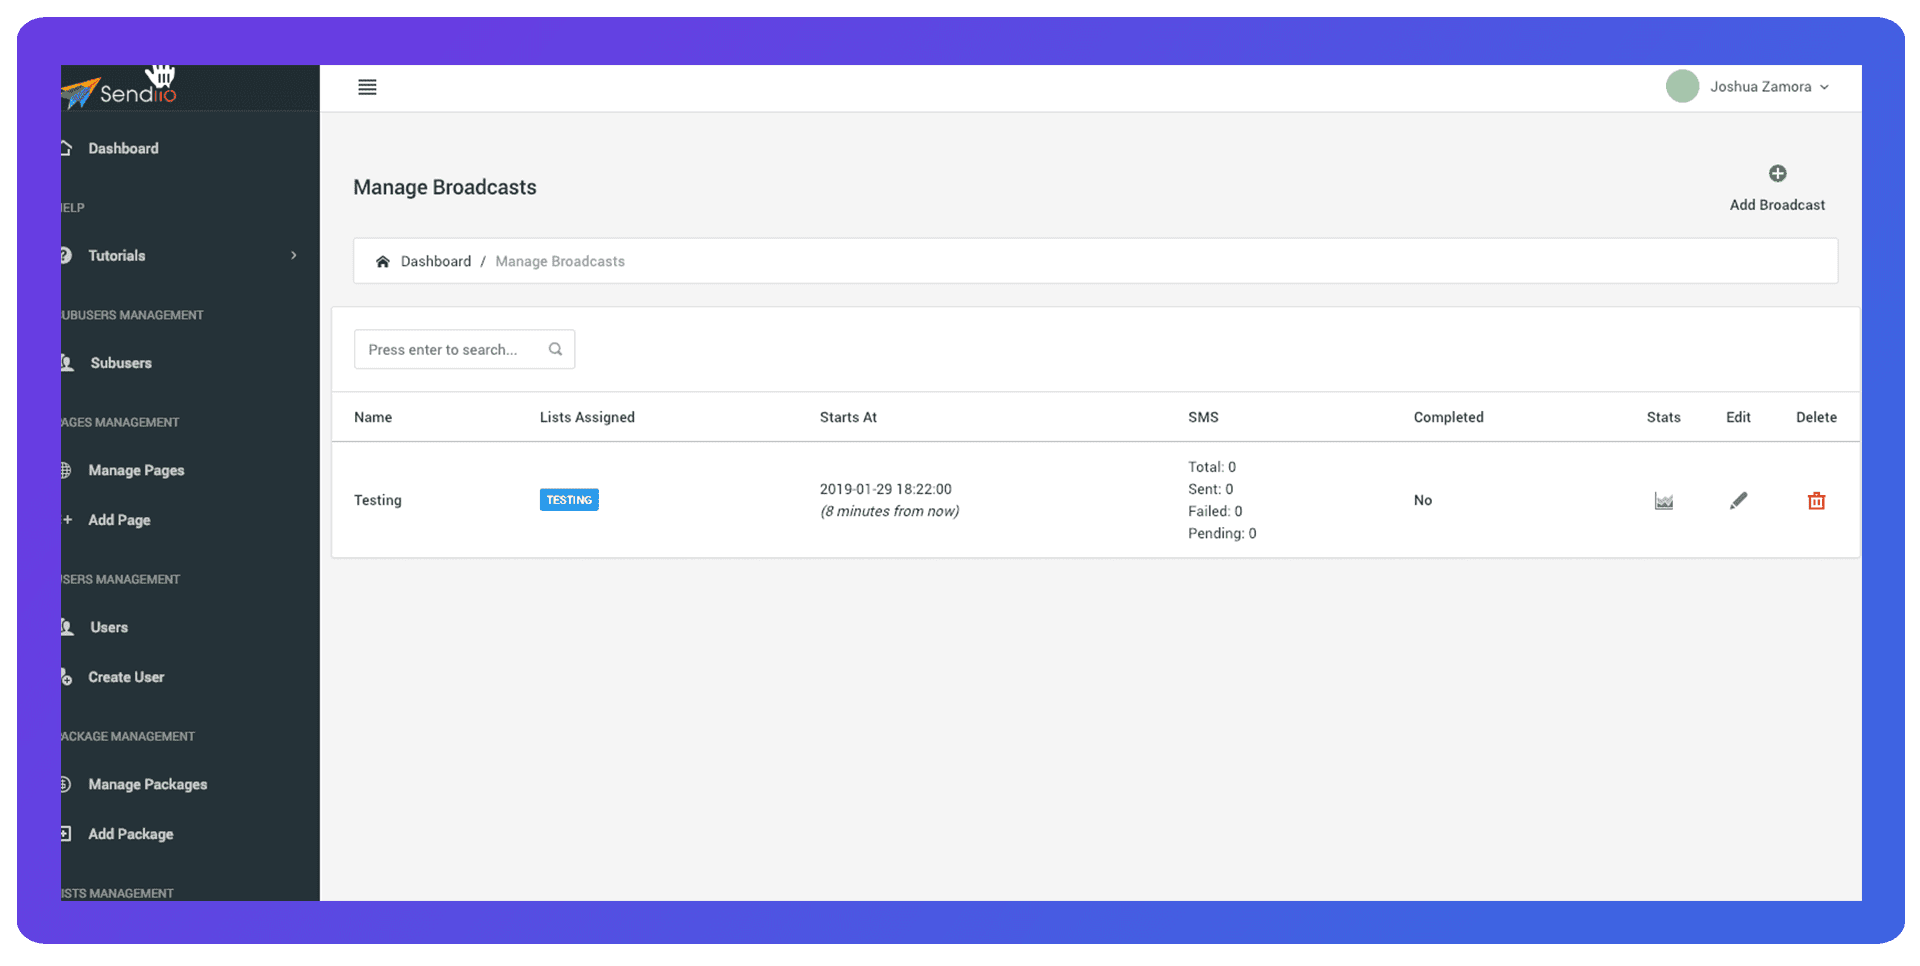This screenshot has height=966, width=1920.
Task: Click the Dashboard breadcrumb link
Action: (435, 262)
